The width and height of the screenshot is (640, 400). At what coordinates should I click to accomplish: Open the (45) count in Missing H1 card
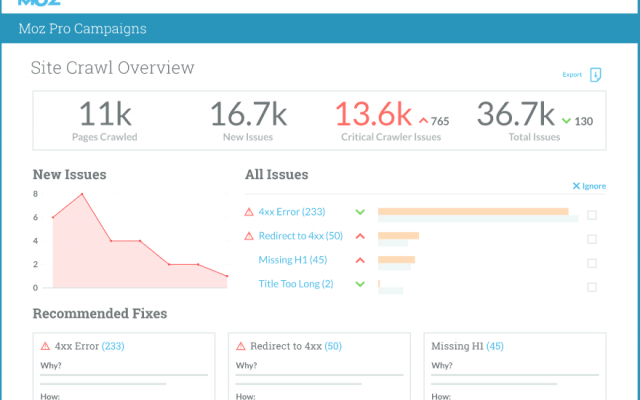495,346
